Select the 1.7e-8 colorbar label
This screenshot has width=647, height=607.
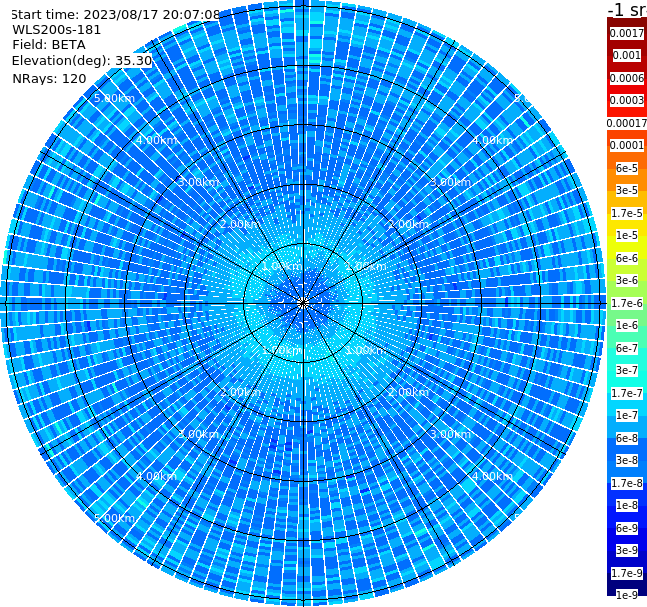pyautogui.click(x=627, y=483)
